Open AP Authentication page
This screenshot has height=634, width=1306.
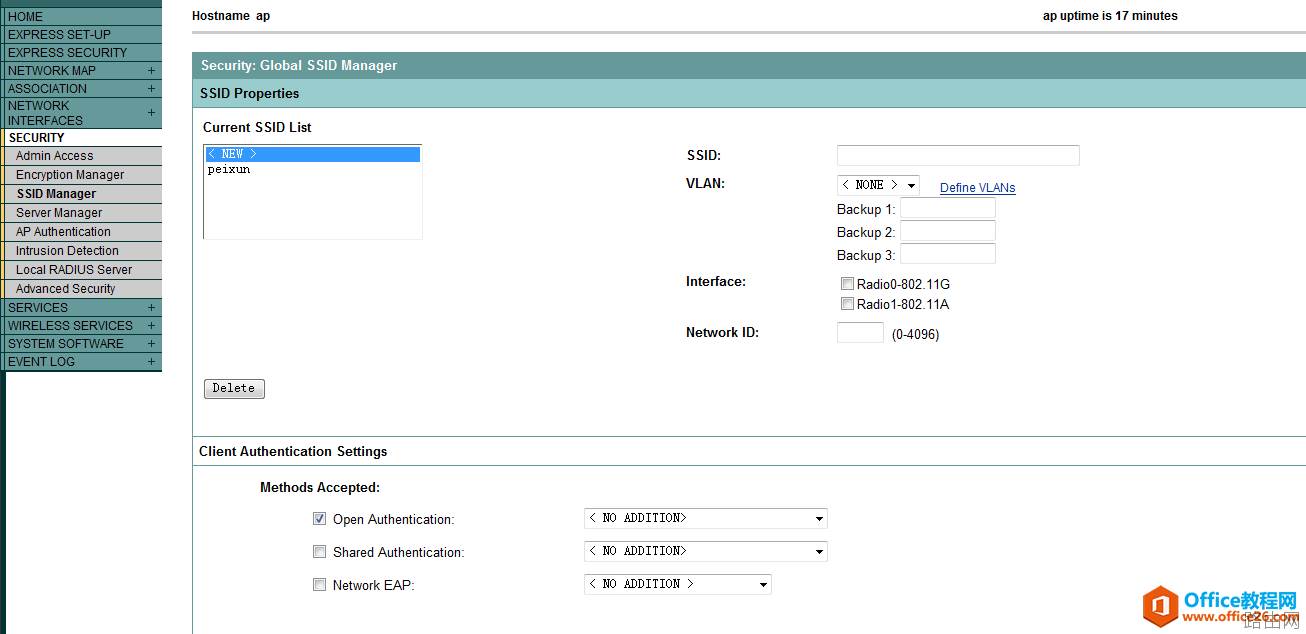point(63,232)
